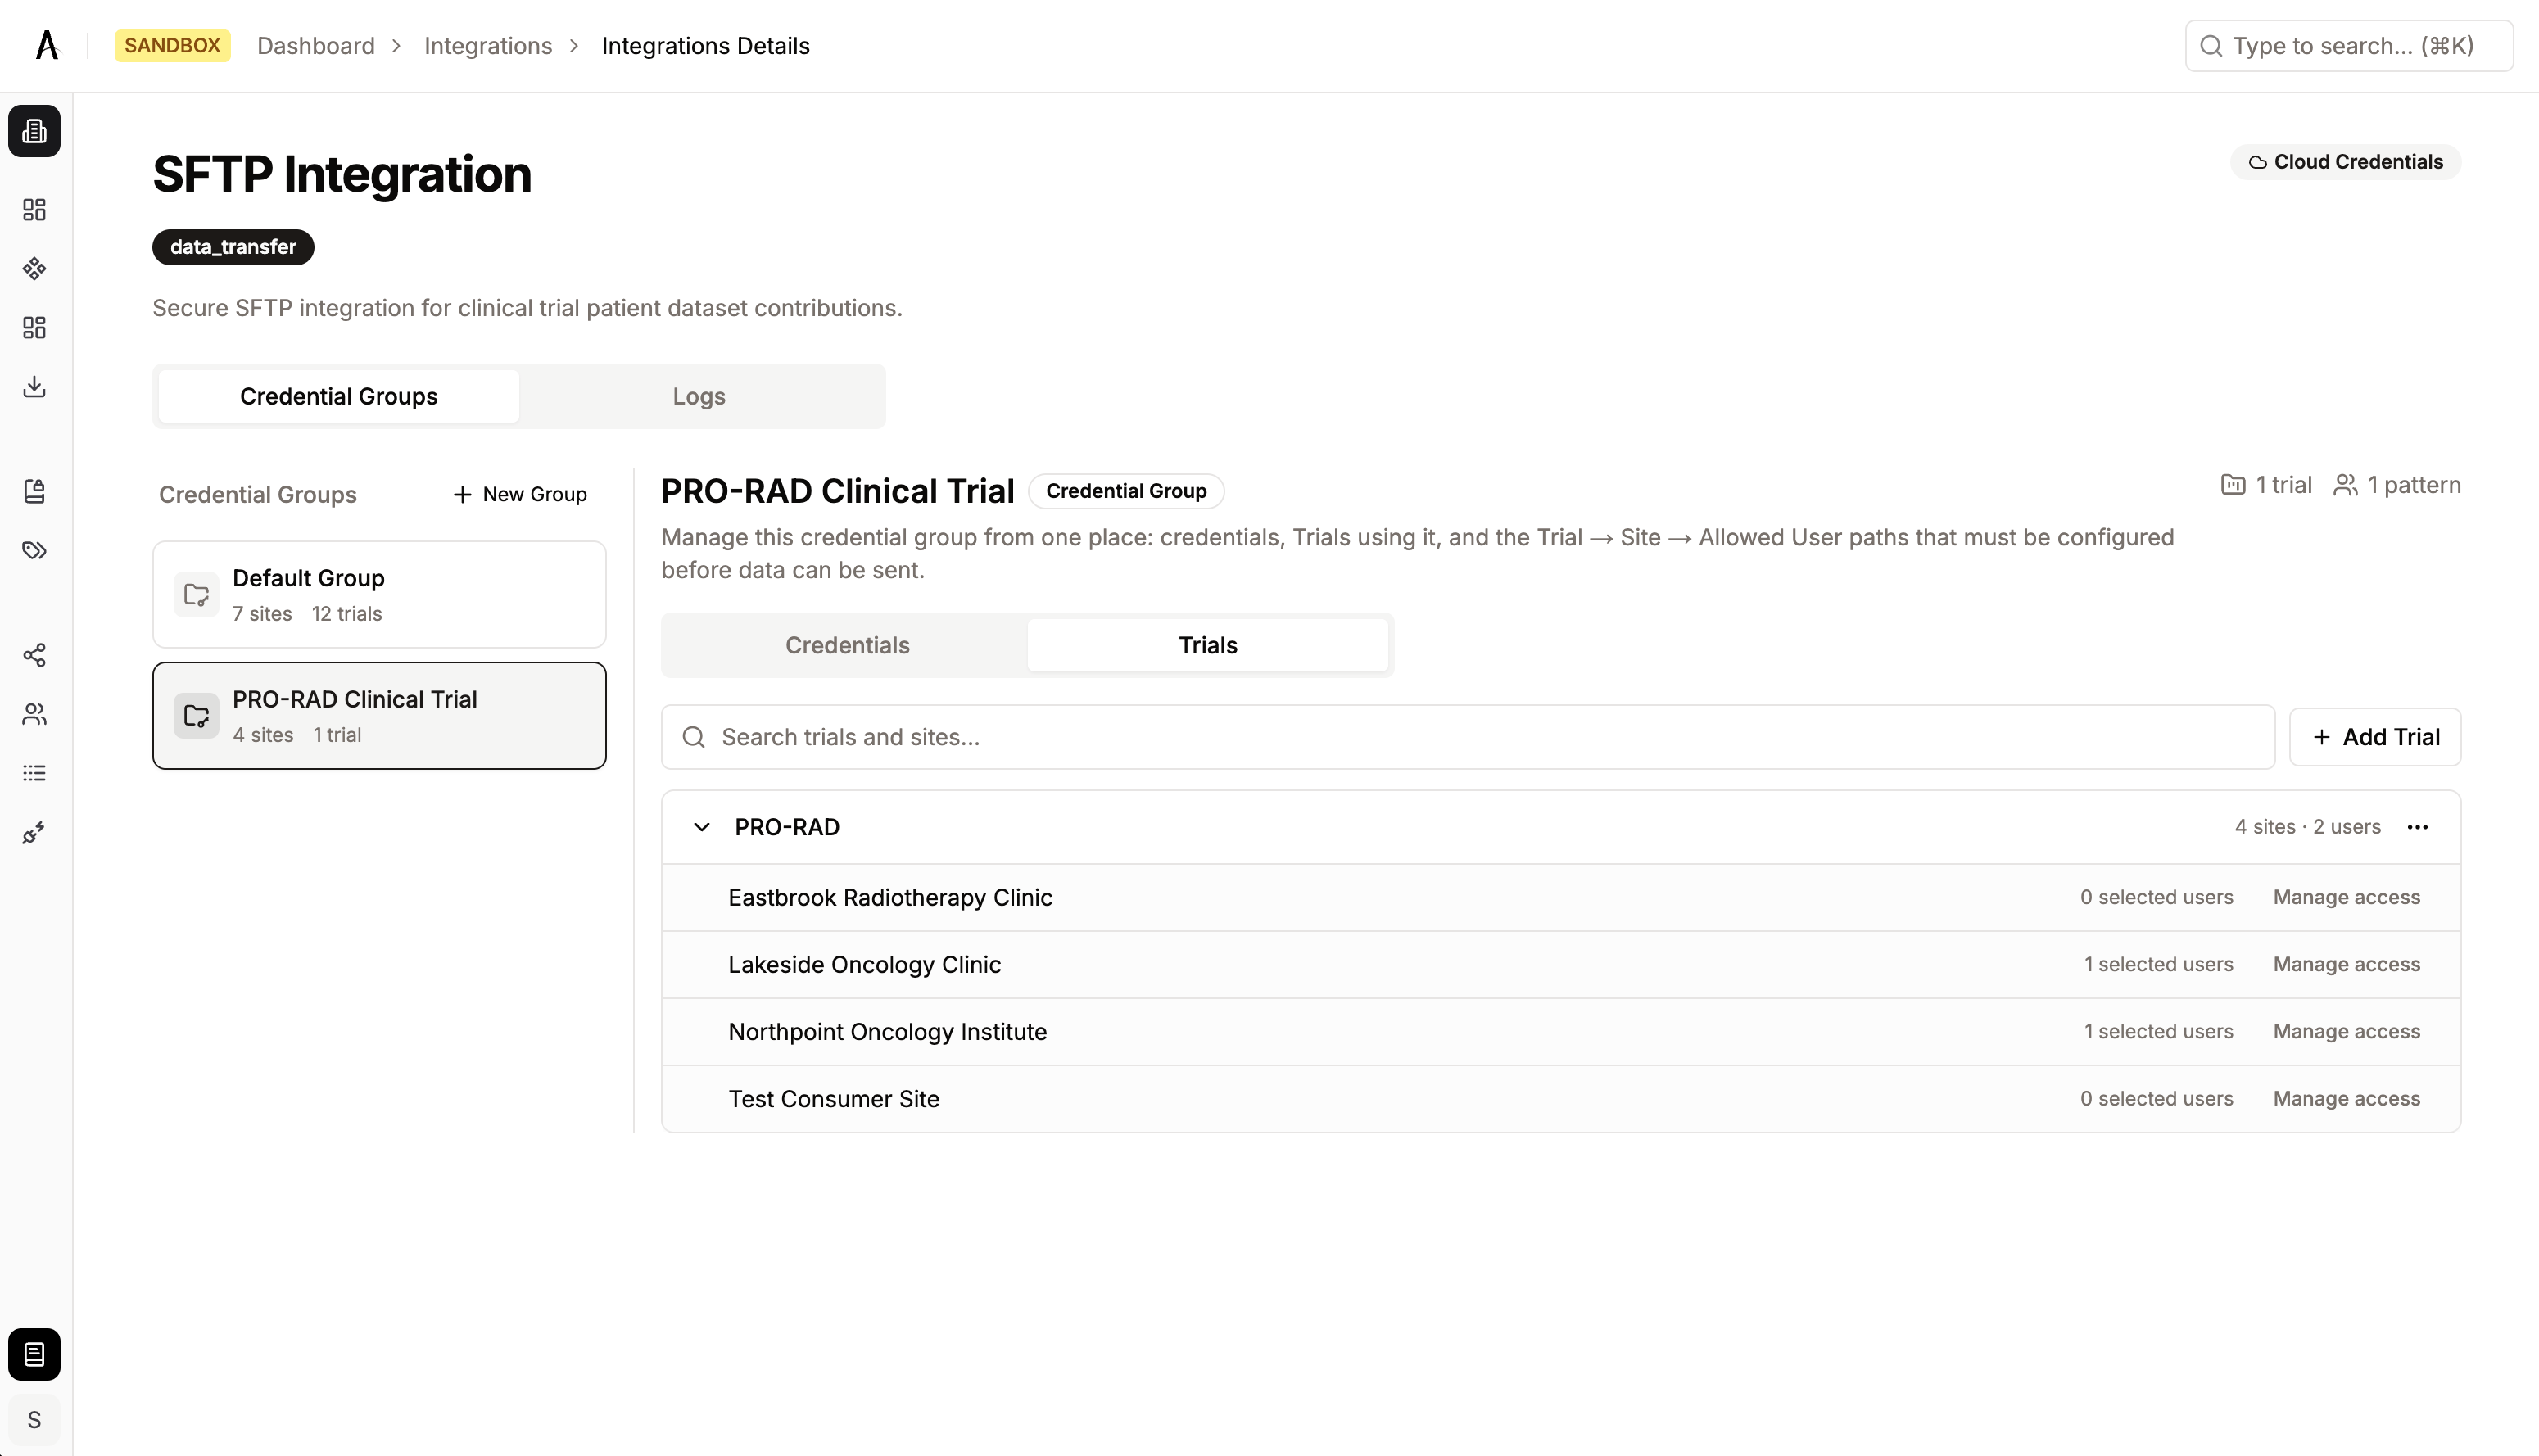This screenshot has width=2539, height=1456.
Task: Go to Dashboard breadcrumb
Action: (x=316, y=46)
